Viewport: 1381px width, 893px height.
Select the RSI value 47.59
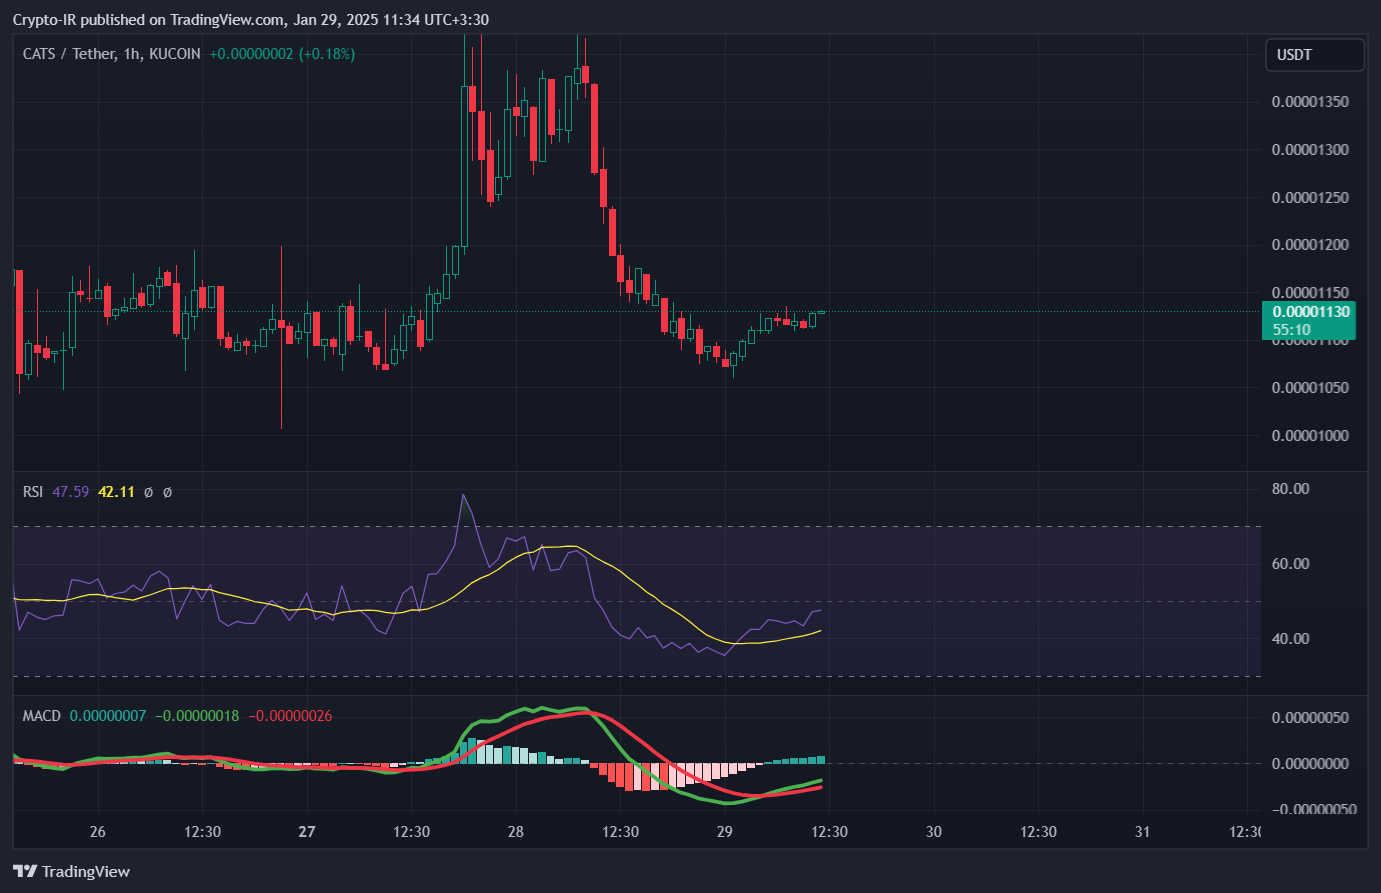70,492
